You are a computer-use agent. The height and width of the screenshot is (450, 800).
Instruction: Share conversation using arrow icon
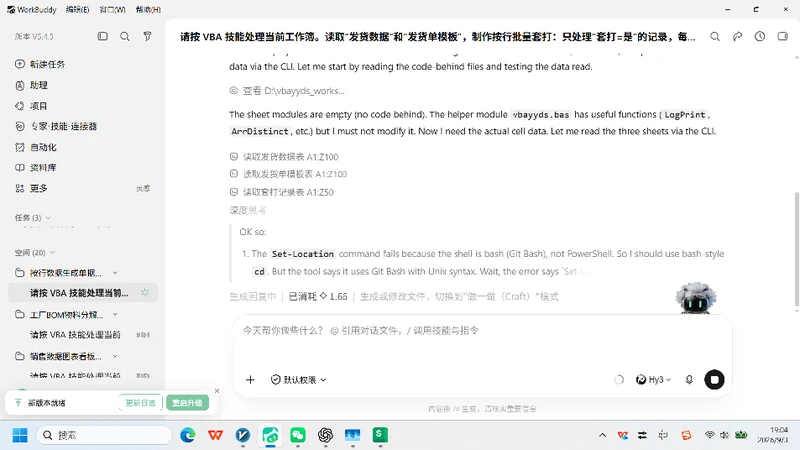click(x=737, y=37)
